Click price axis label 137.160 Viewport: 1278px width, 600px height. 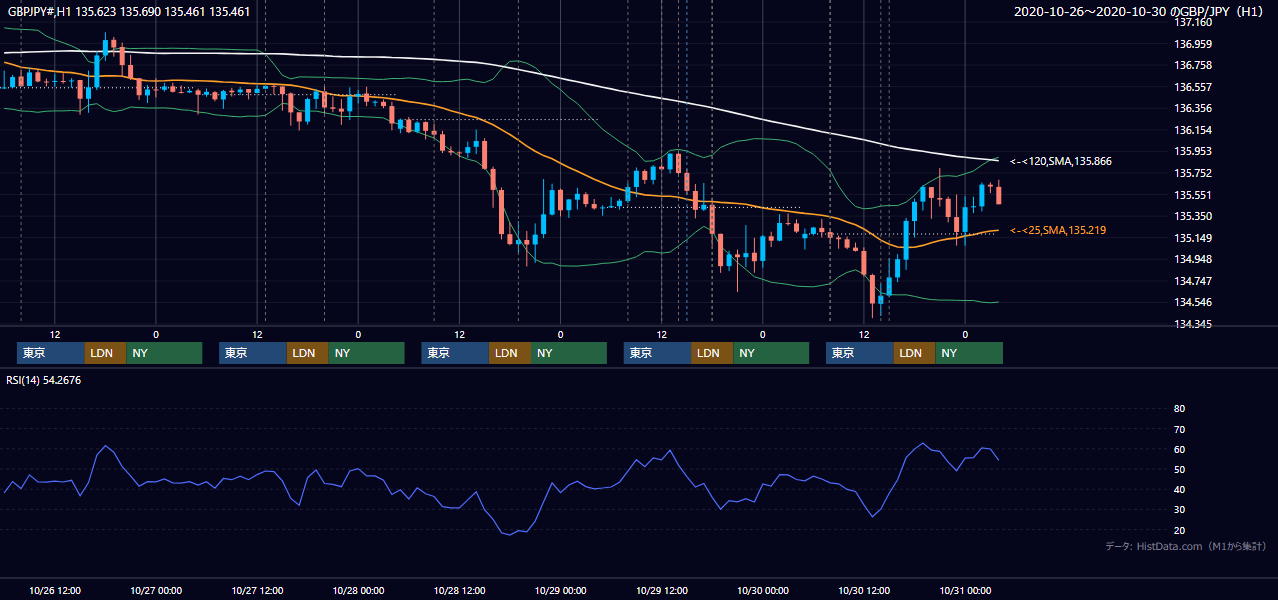pyautogui.click(x=1193, y=22)
